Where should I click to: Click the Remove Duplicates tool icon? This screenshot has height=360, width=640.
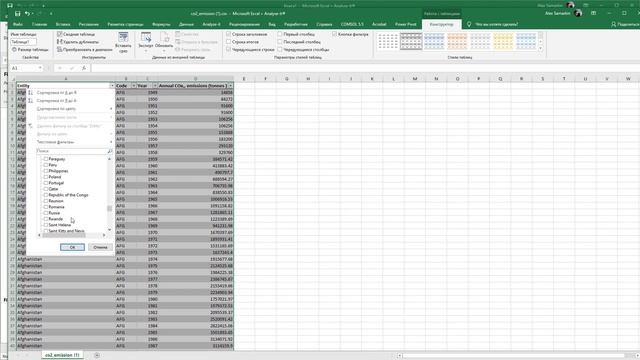[x=60, y=42]
